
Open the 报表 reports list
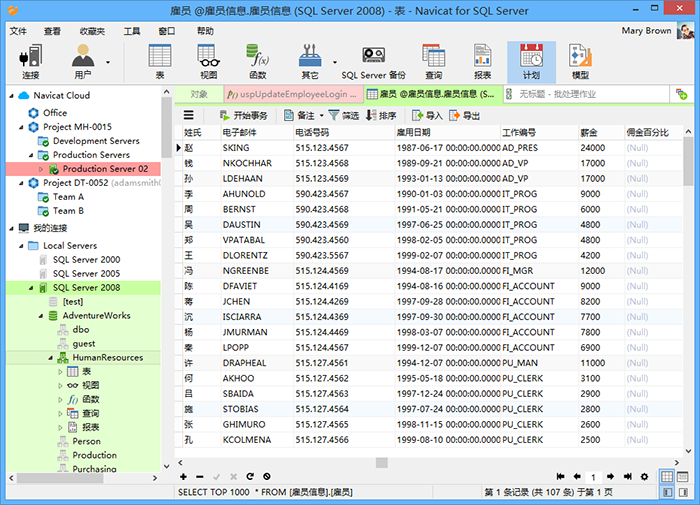(x=483, y=62)
